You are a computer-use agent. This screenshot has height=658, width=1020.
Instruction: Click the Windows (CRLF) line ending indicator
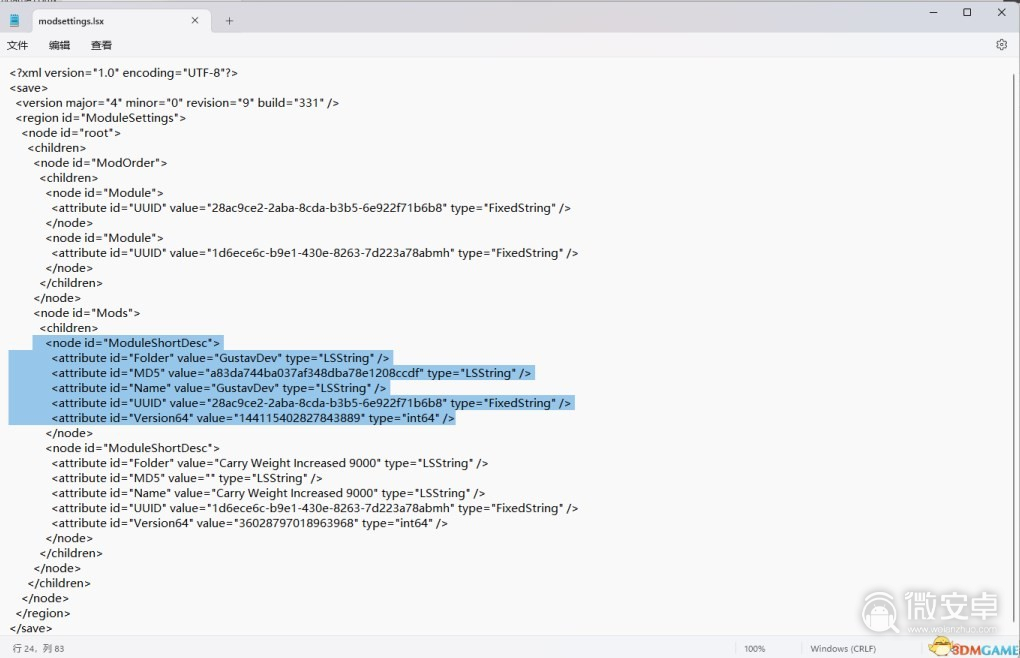[843, 649]
